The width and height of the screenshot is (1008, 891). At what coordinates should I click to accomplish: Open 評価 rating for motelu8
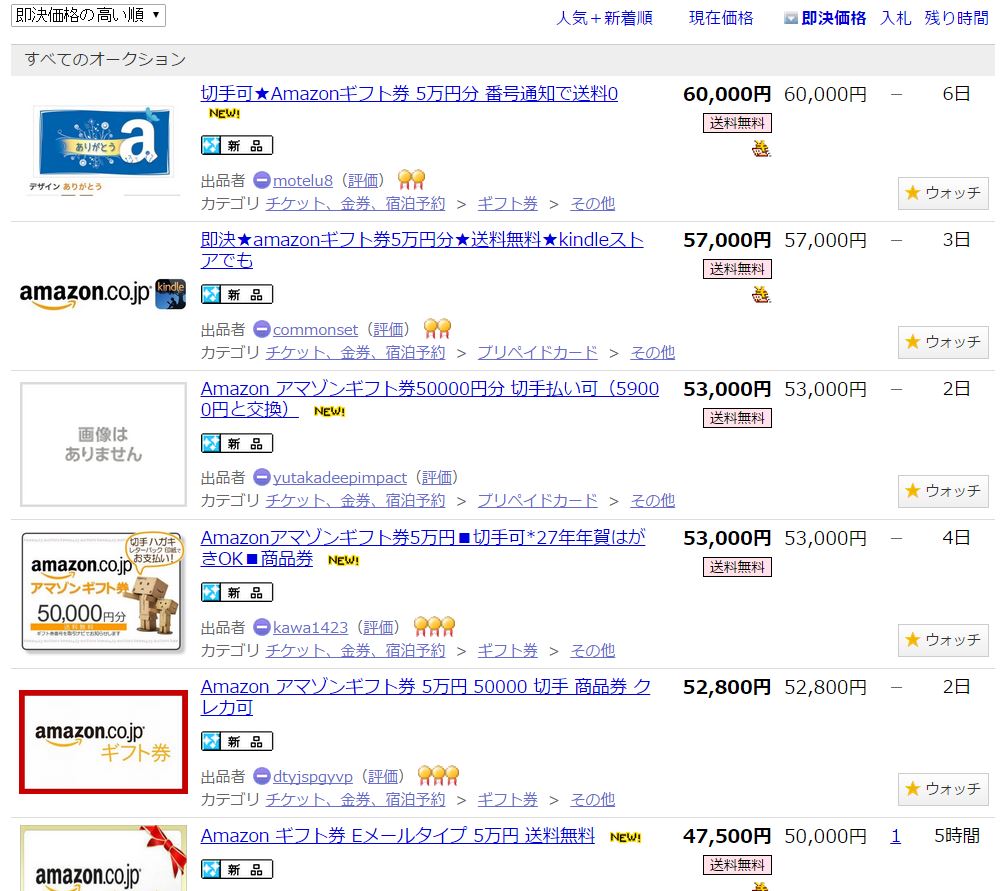pos(363,181)
